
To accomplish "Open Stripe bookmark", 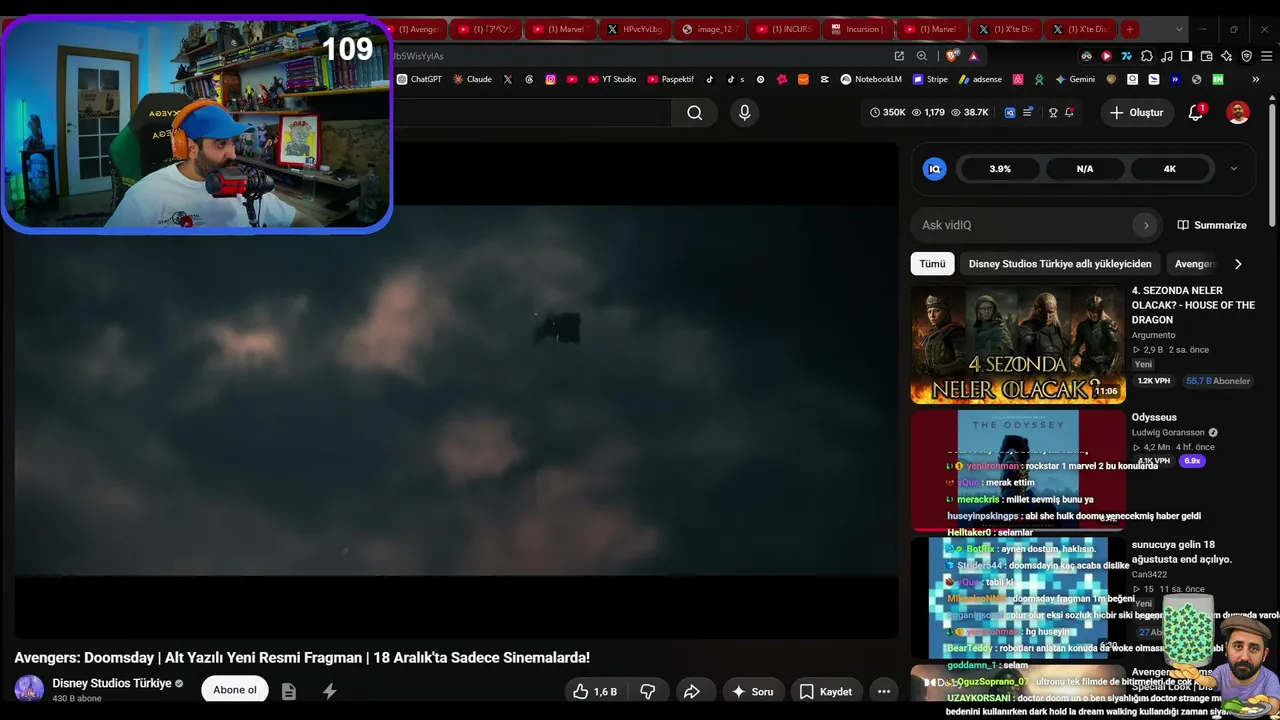I will tap(930, 79).
